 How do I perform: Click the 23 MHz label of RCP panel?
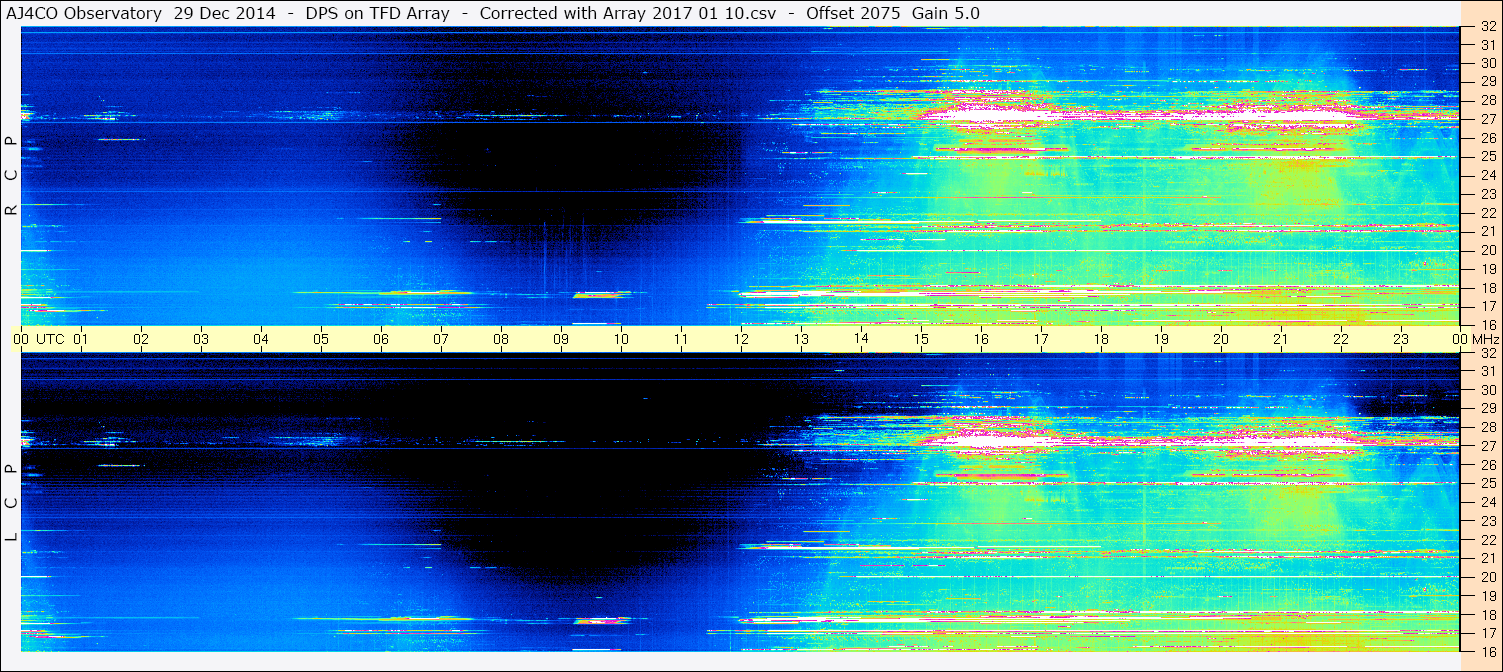1487,194
